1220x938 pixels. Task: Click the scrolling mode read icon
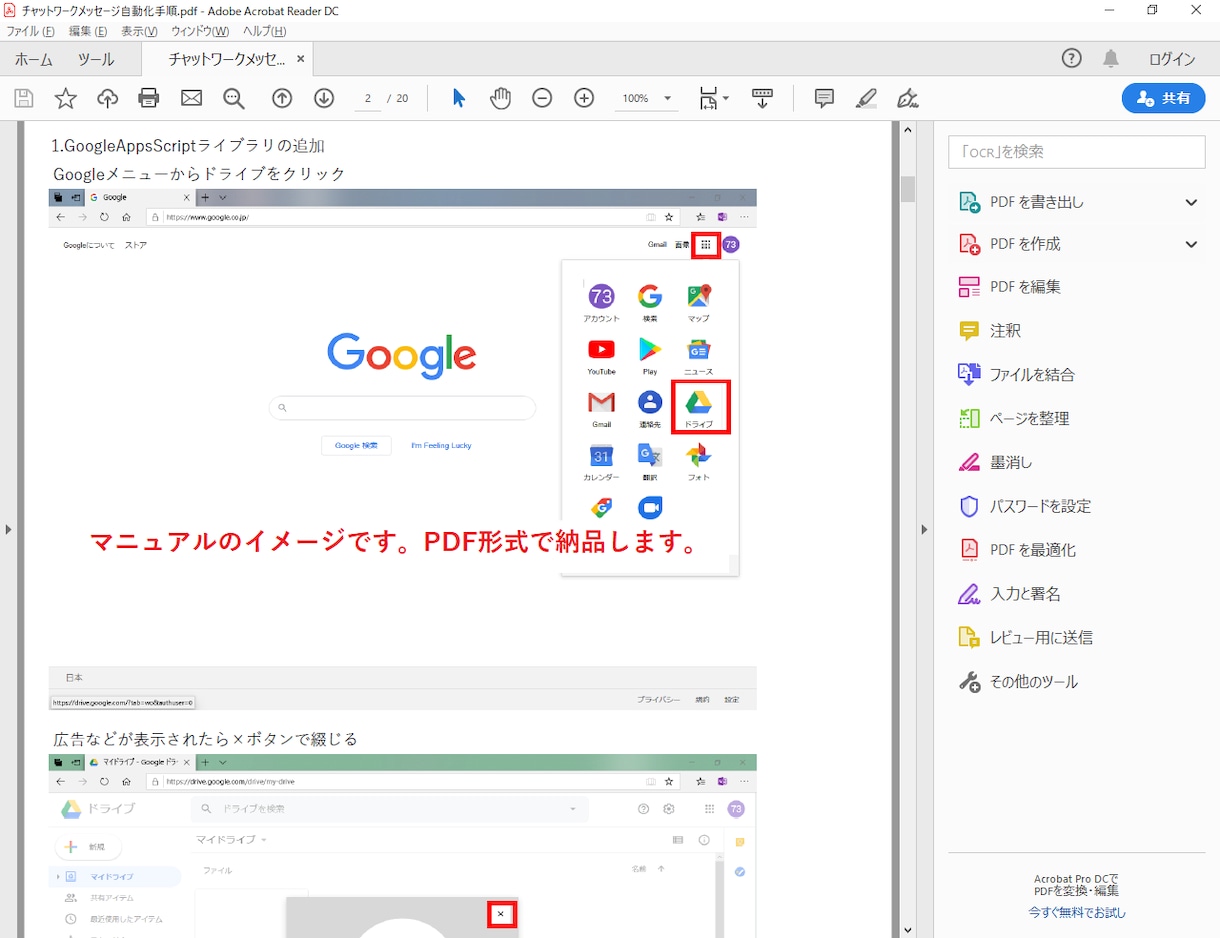point(763,98)
